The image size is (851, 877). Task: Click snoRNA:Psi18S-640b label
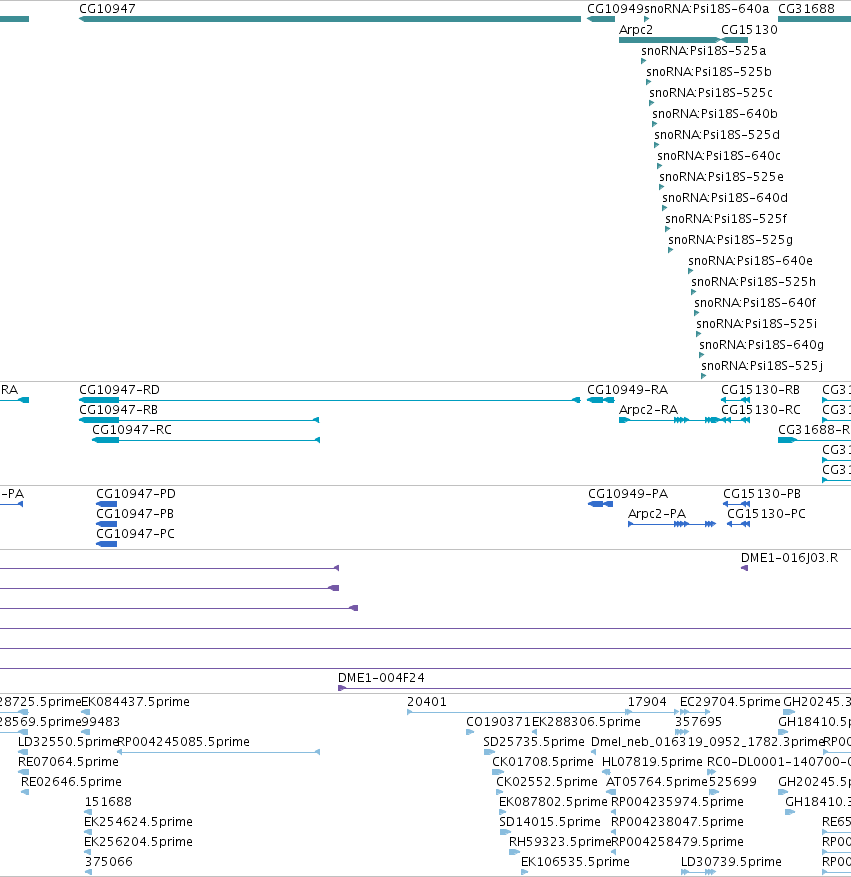[715, 114]
